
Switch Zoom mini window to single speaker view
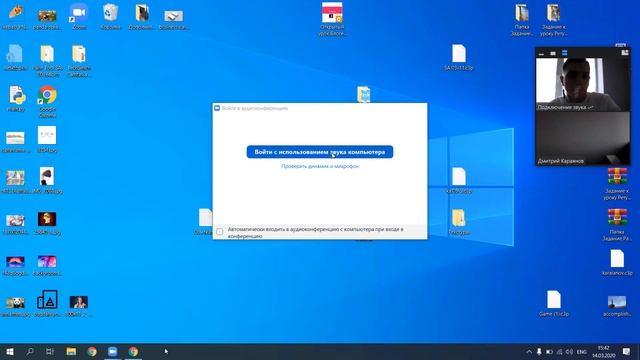(553, 53)
